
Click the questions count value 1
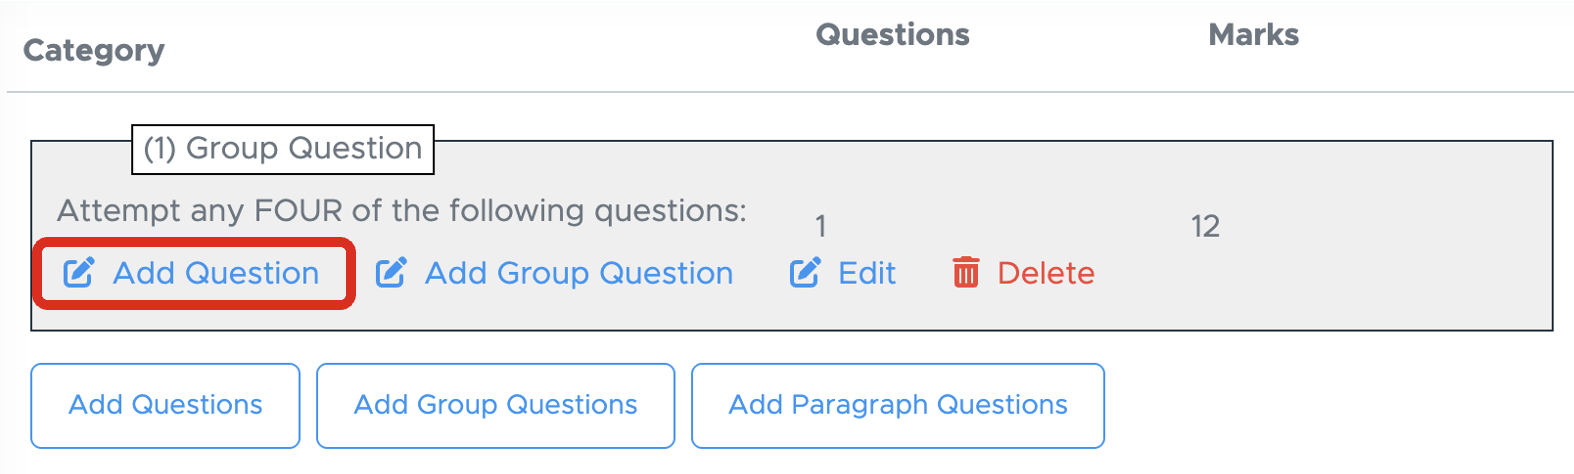coord(820,227)
